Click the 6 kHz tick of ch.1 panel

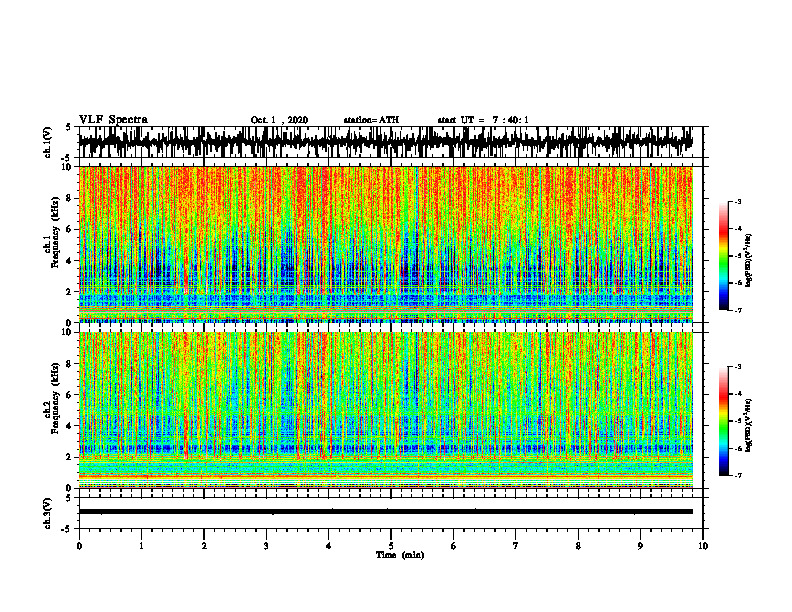(x=70, y=229)
